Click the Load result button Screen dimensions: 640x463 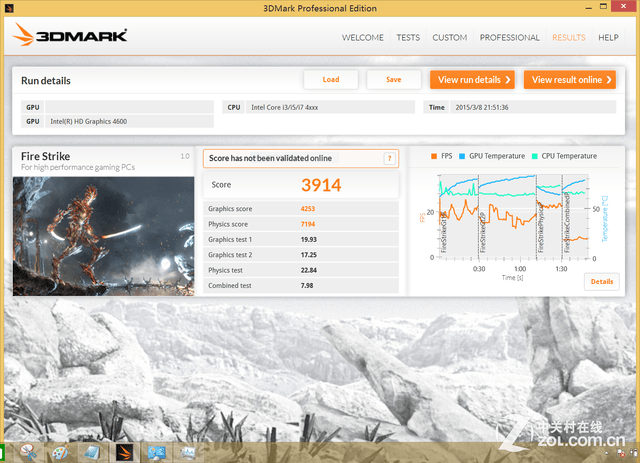coord(331,80)
